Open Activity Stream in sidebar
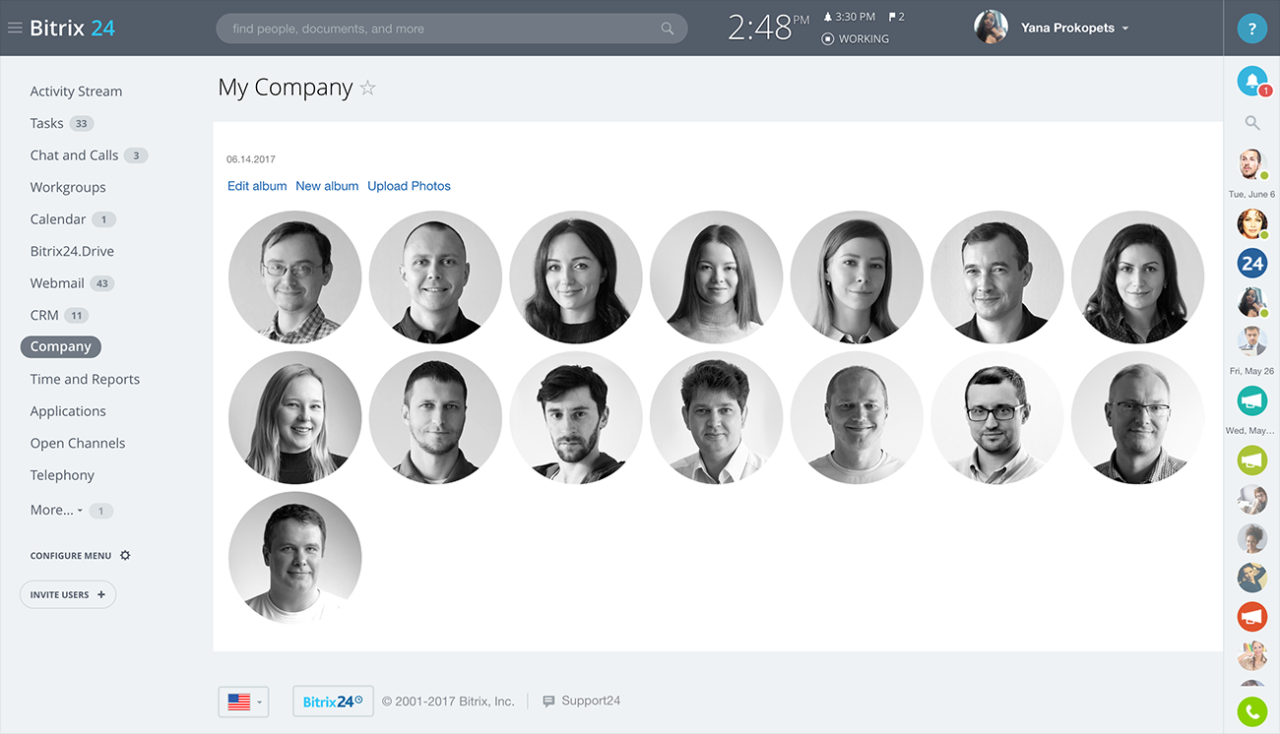Image resolution: width=1280 pixels, height=734 pixels. click(76, 91)
